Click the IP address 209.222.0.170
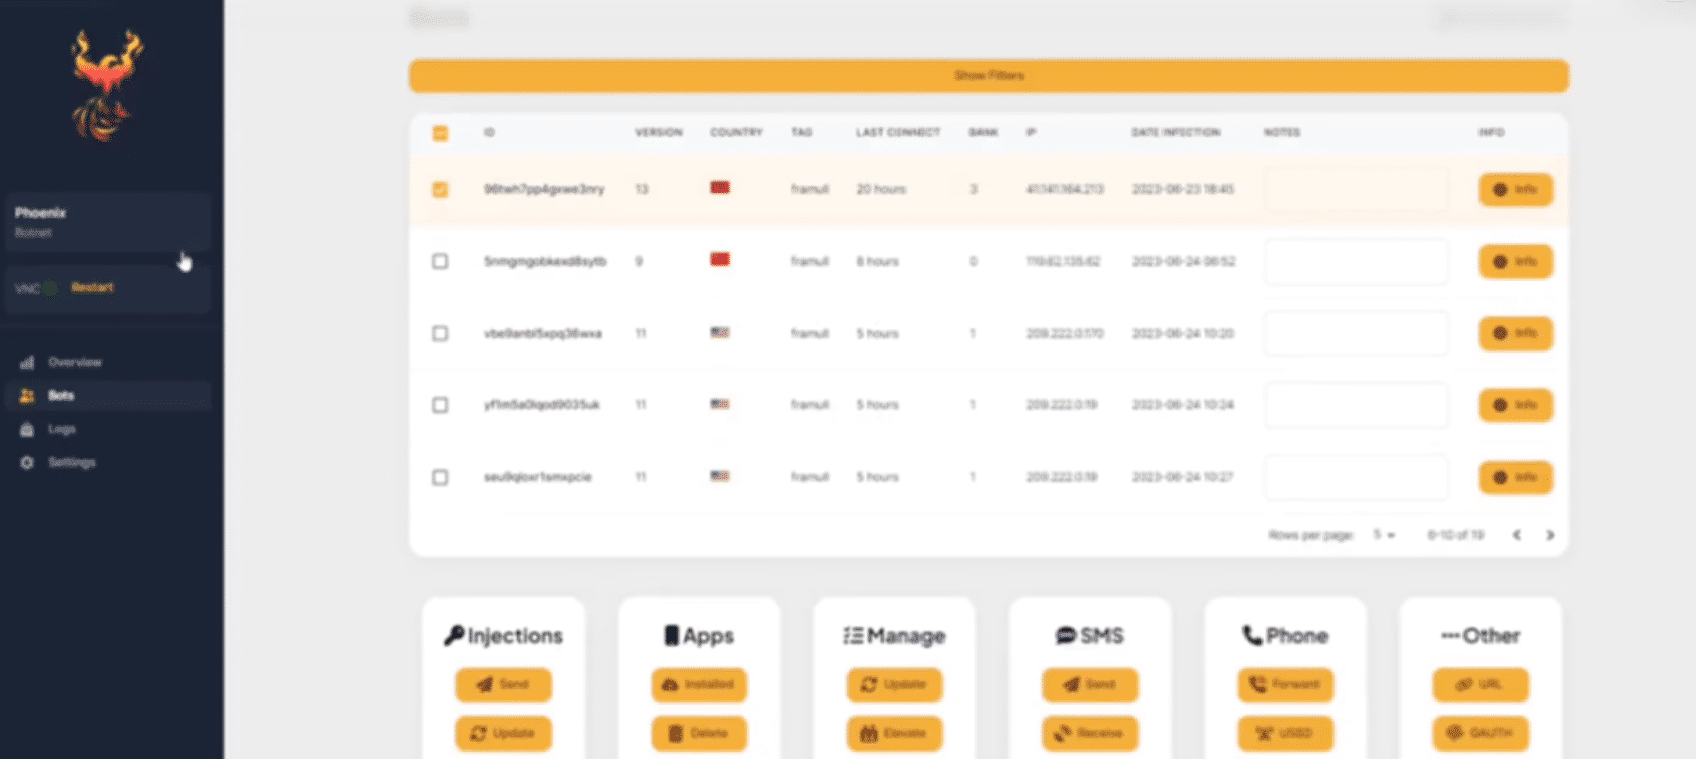 coord(1065,333)
